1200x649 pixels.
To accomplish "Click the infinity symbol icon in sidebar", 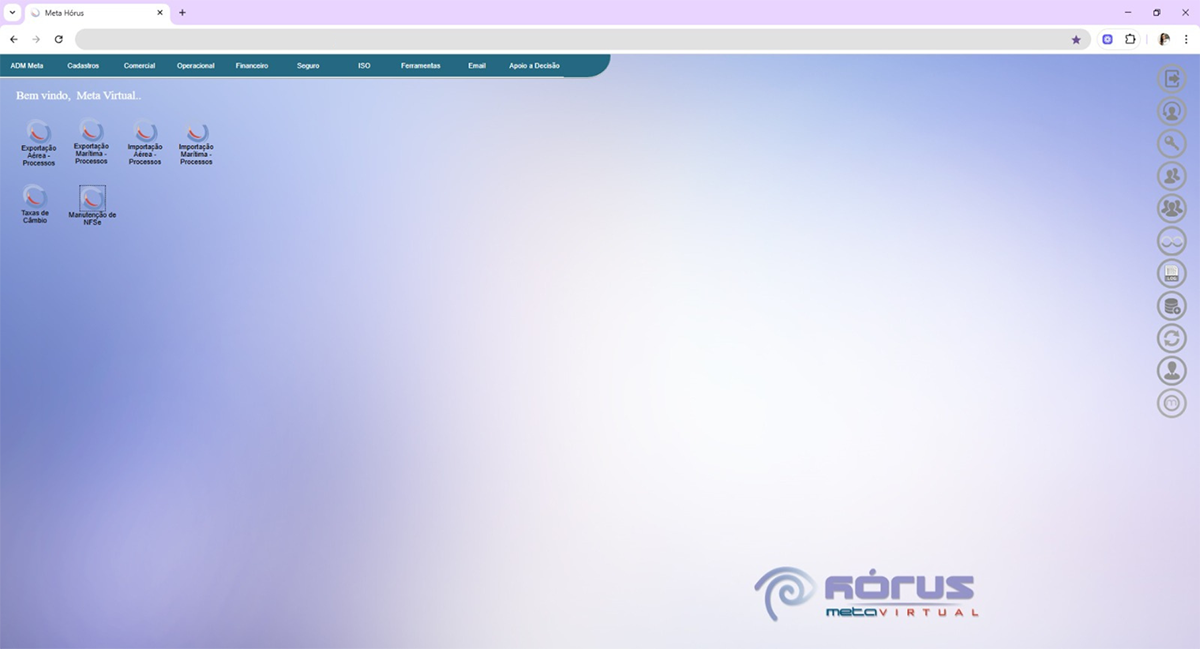I will tap(1171, 241).
